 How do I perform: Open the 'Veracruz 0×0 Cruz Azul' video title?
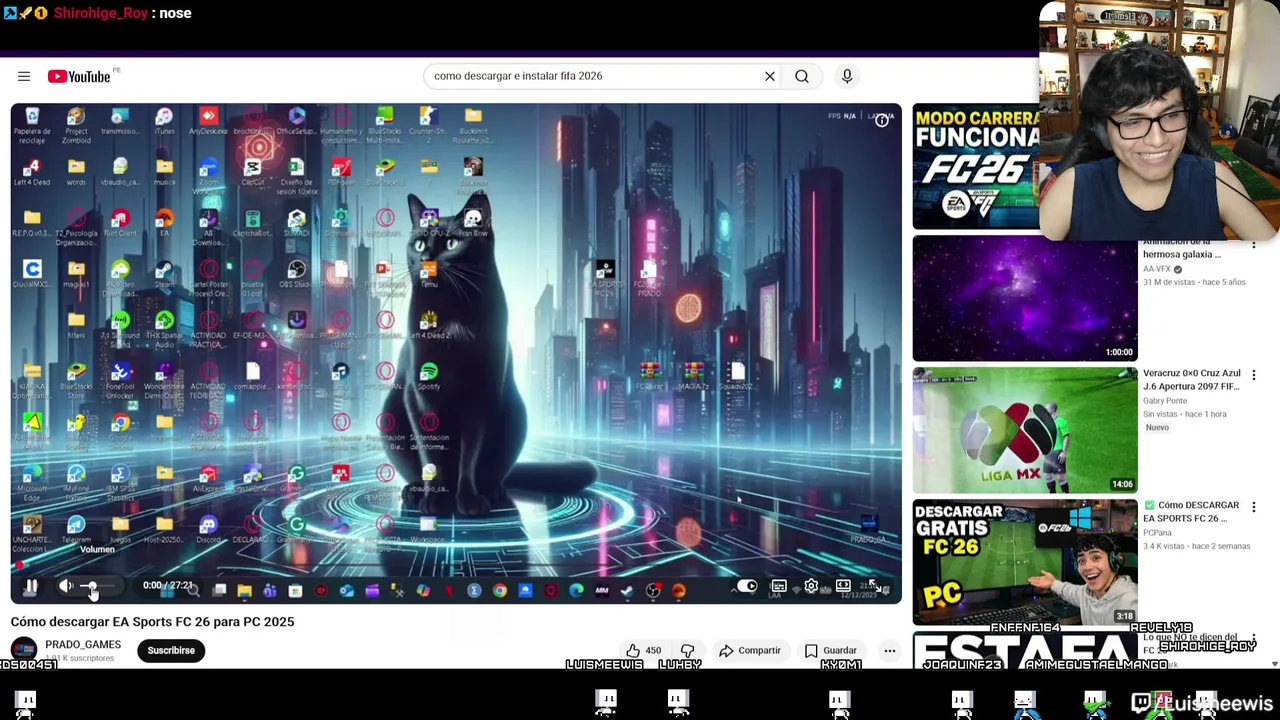[1192, 380]
